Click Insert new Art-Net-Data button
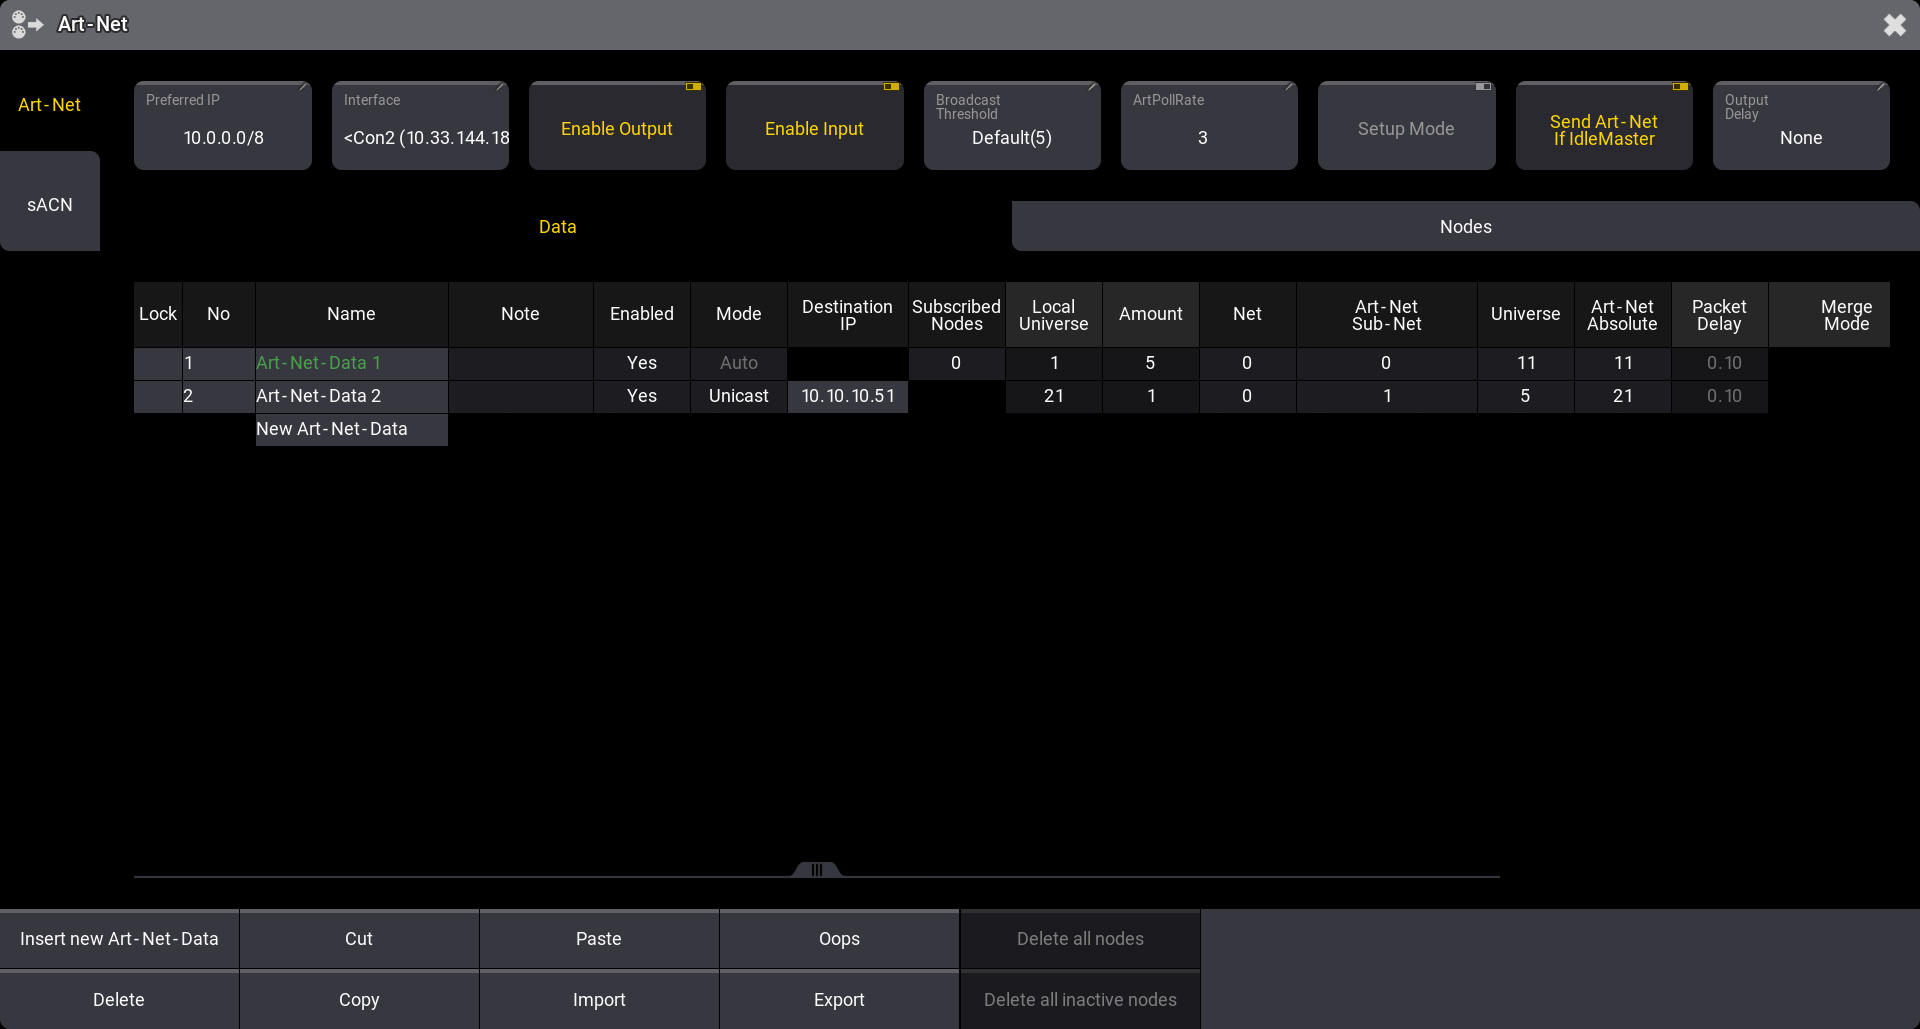 [119, 939]
